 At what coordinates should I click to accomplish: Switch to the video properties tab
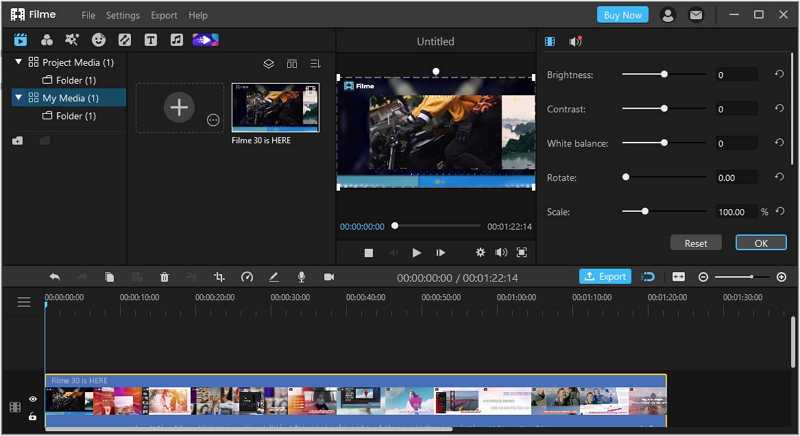(x=550, y=42)
